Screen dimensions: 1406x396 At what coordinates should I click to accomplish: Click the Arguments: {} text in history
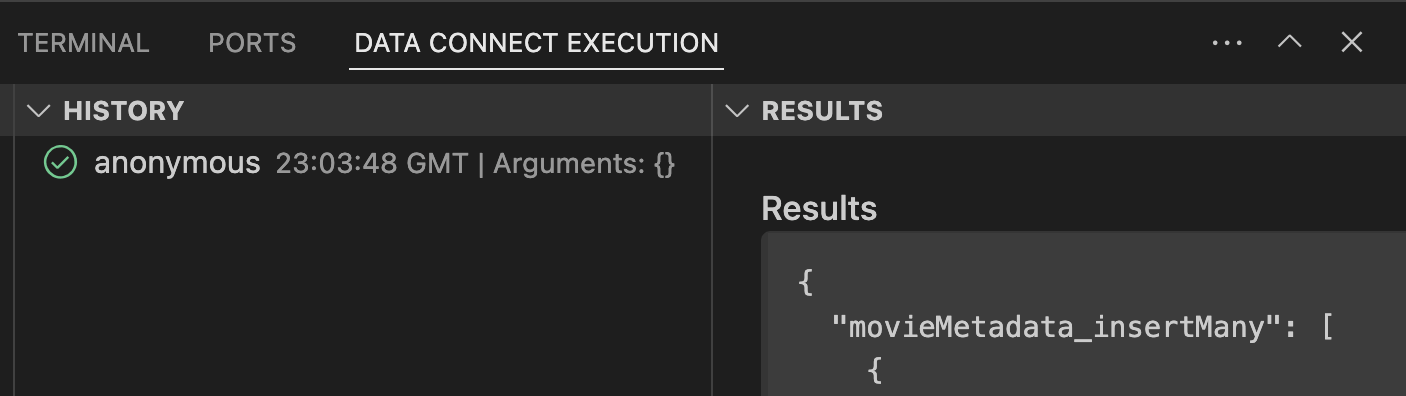584,164
